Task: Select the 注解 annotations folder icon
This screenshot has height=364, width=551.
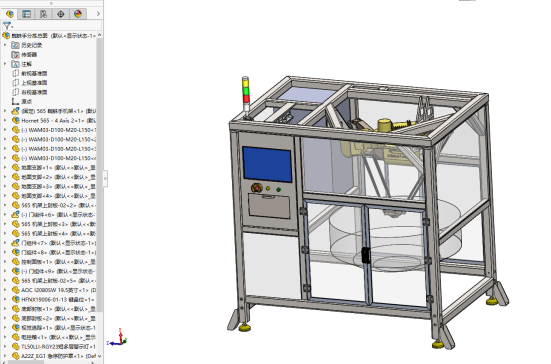Action: [x=15, y=64]
